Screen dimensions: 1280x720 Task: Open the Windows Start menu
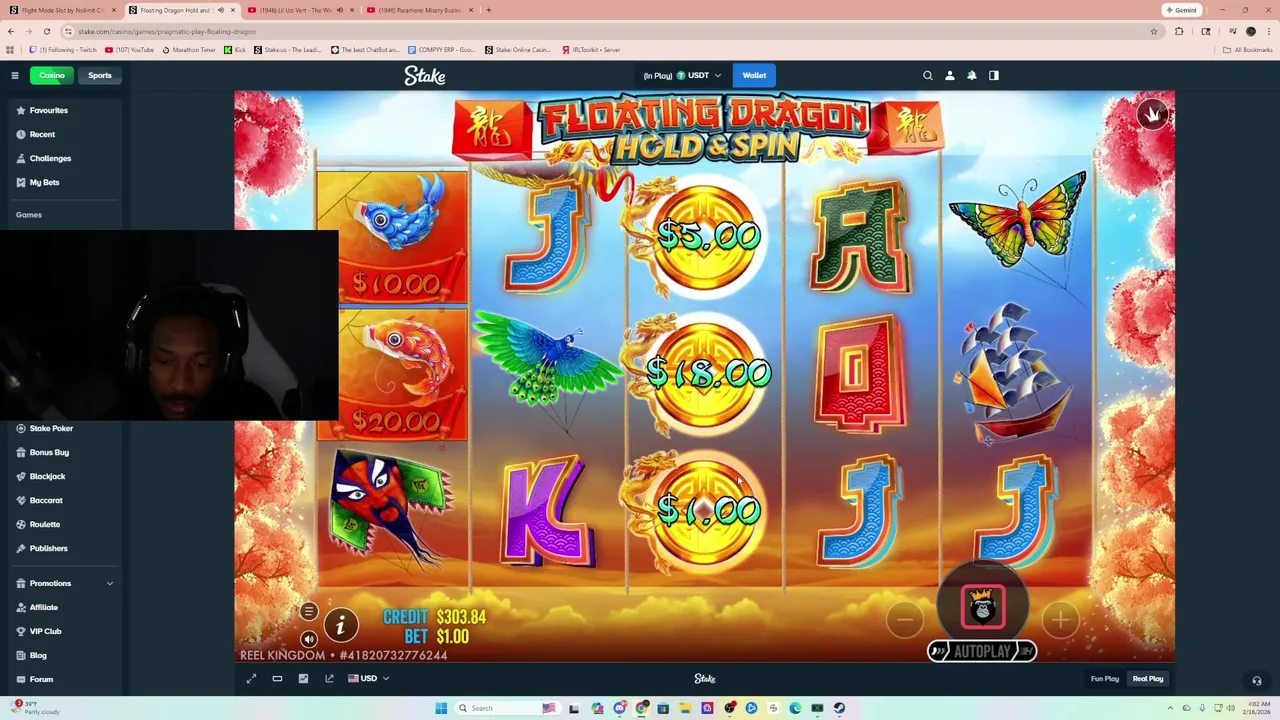click(441, 708)
